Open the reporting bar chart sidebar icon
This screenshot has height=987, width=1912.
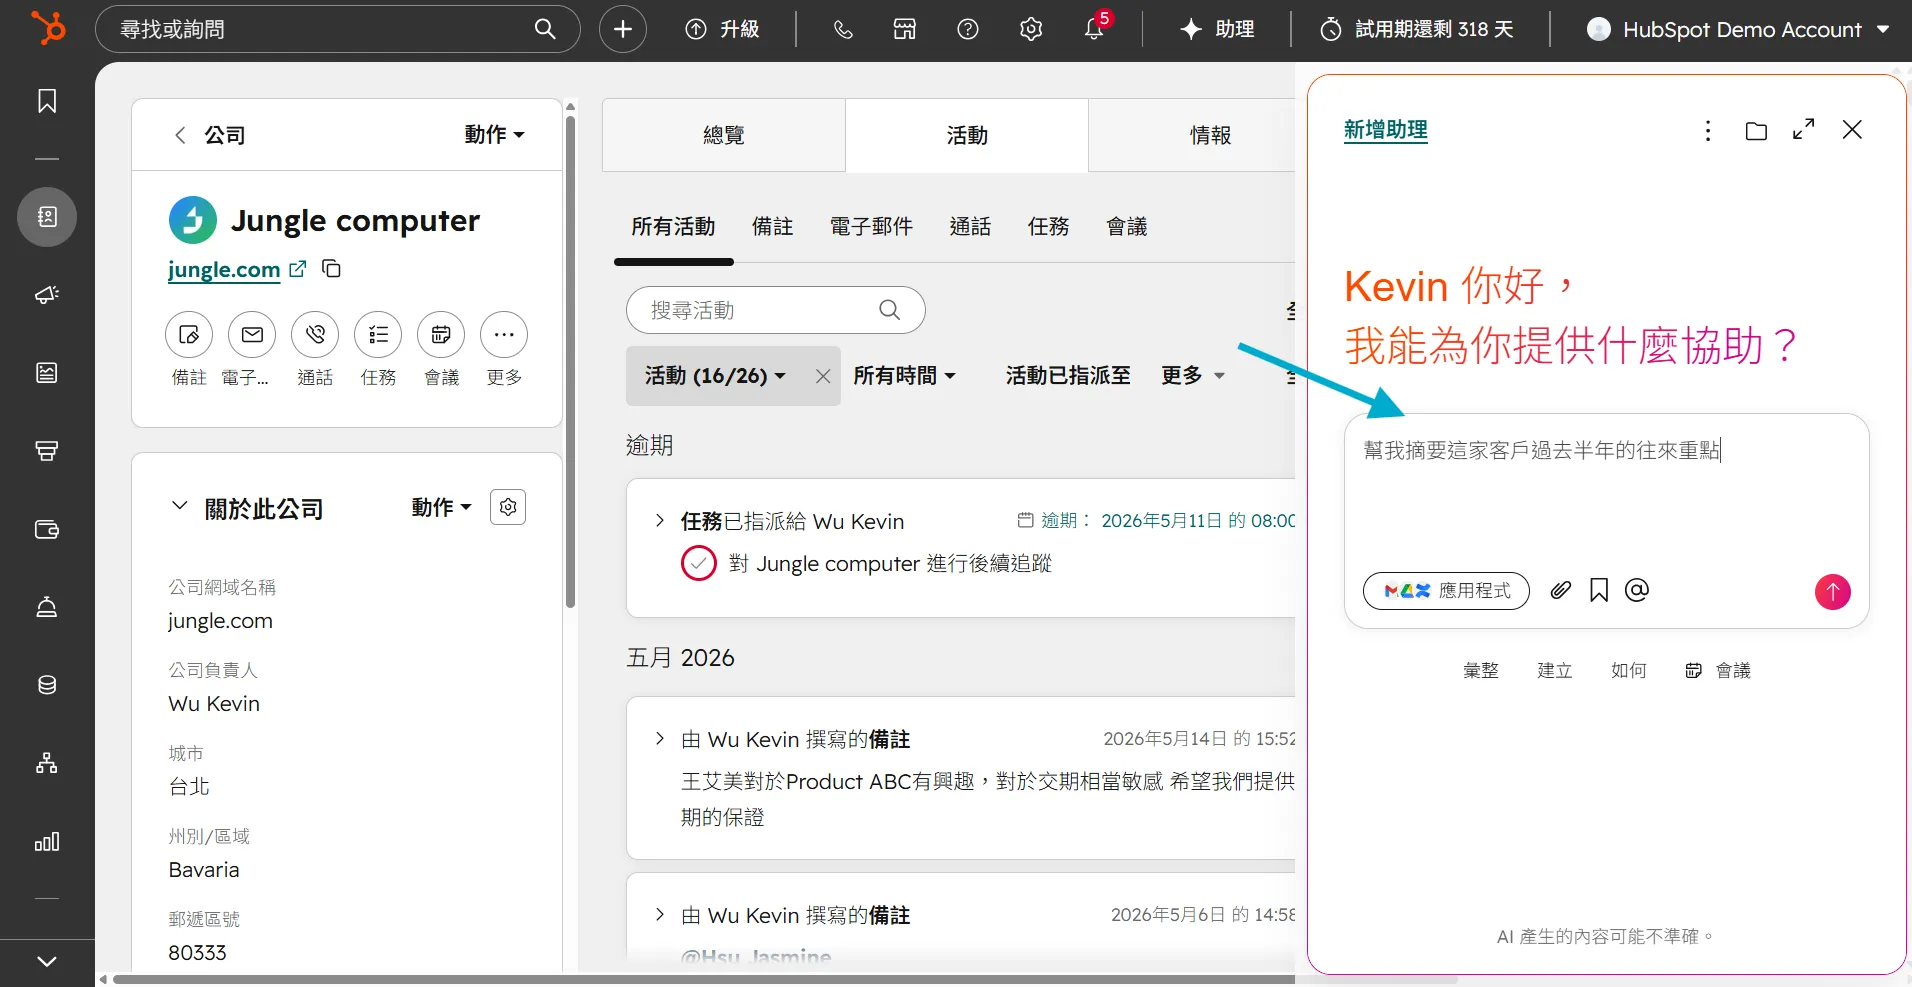47,841
